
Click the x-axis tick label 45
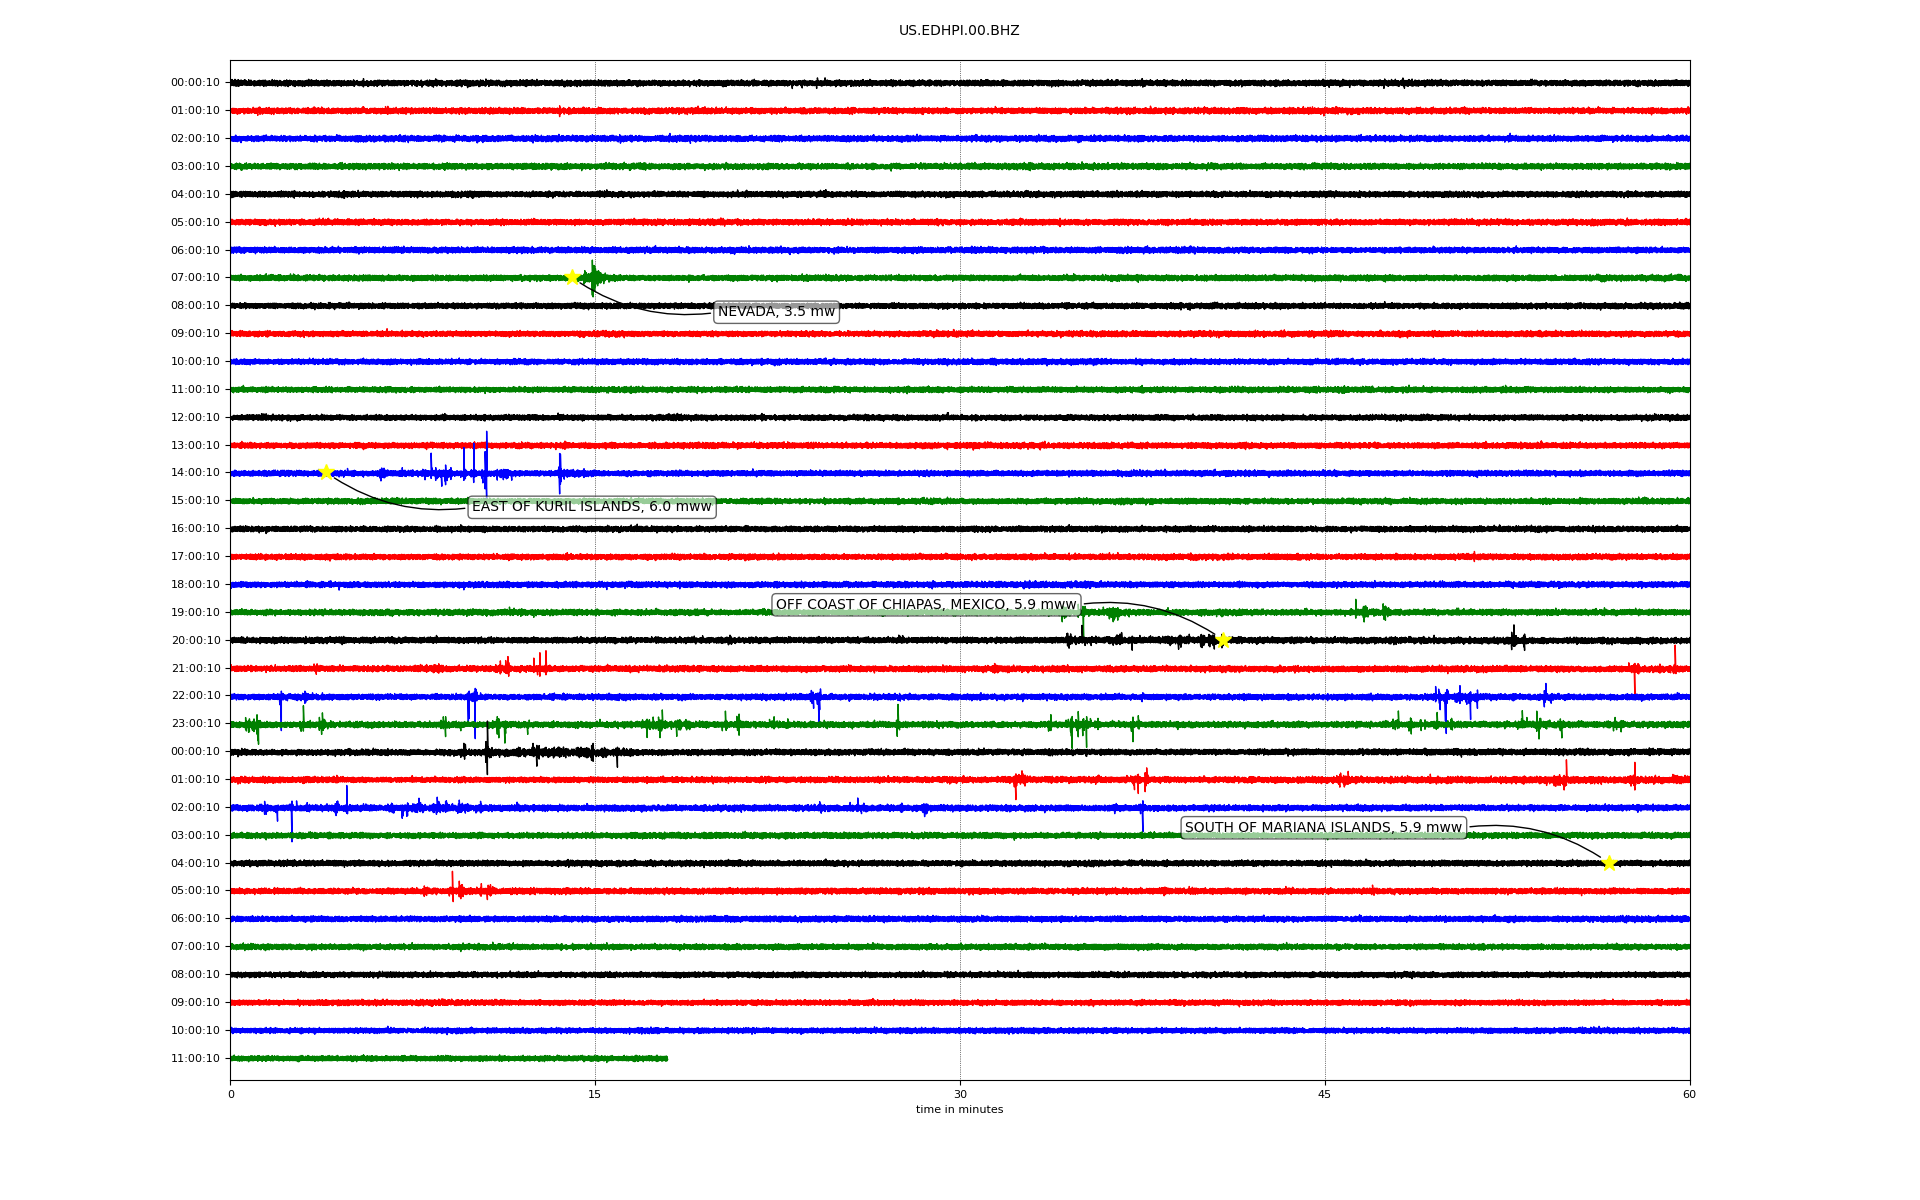pyautogui.click(x=1325, y=1094)
